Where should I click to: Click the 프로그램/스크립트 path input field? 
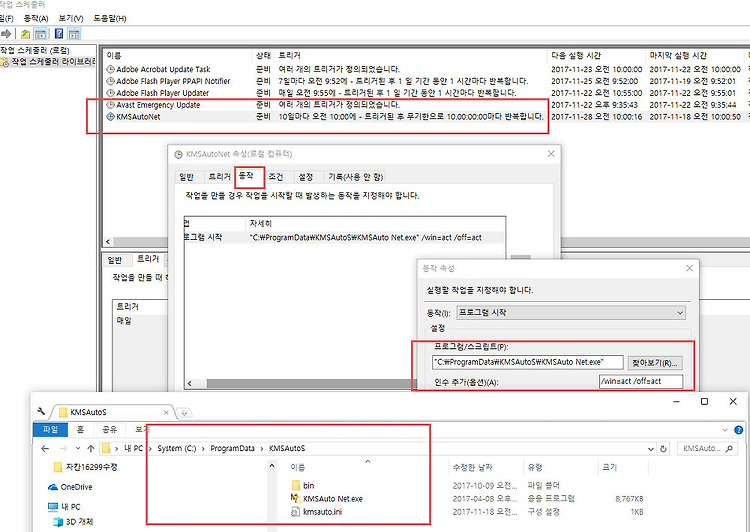point(528,363)
